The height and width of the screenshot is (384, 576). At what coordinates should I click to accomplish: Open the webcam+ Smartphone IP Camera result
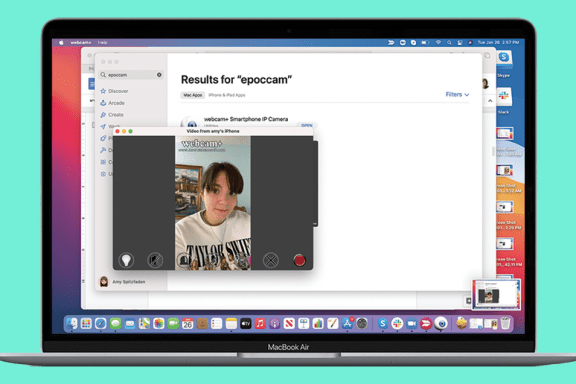point(246,119)
